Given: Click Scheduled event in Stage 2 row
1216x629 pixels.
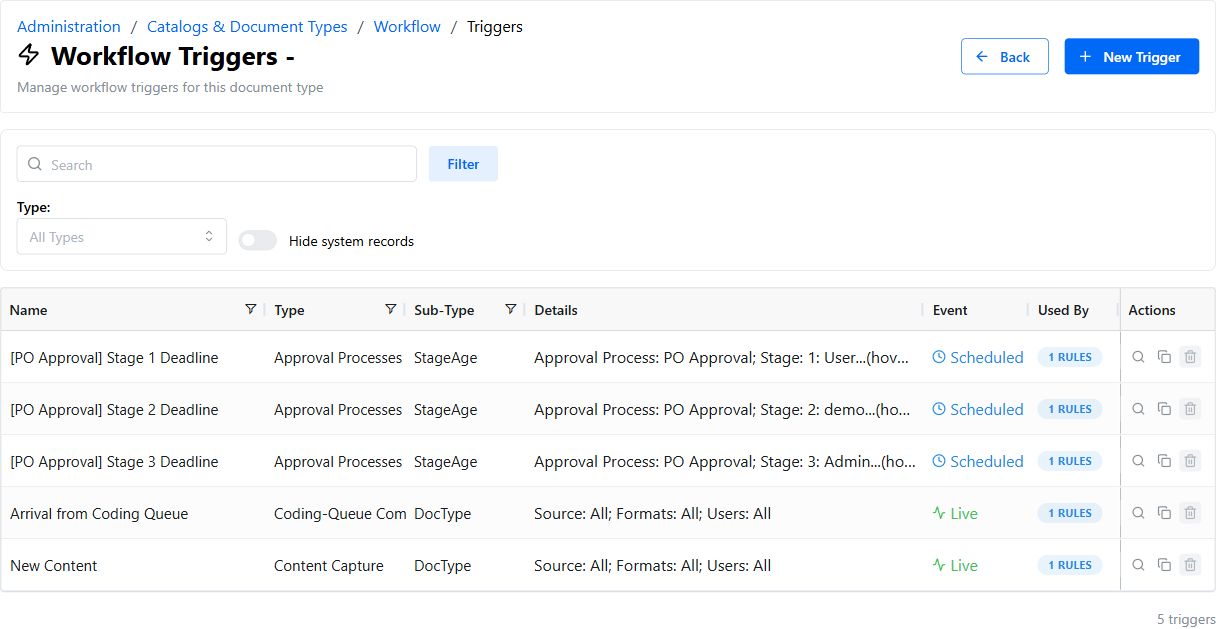Looking at the screenshot, I should click(978, 410).
